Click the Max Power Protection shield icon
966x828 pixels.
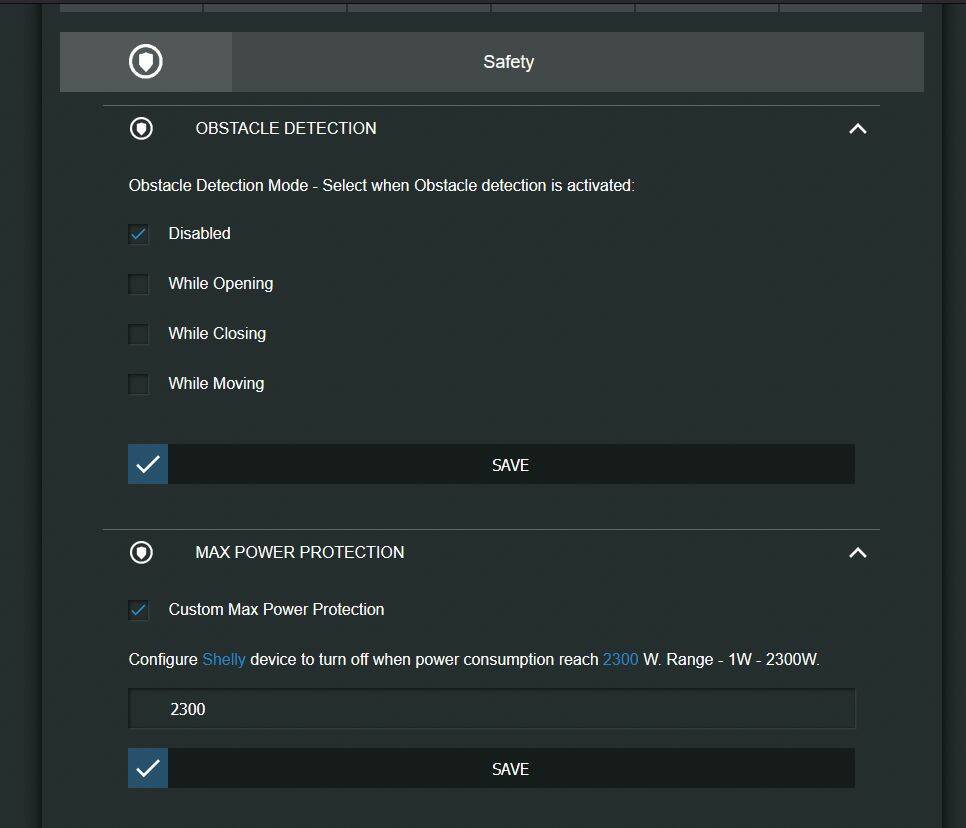(x=141, y=552)
